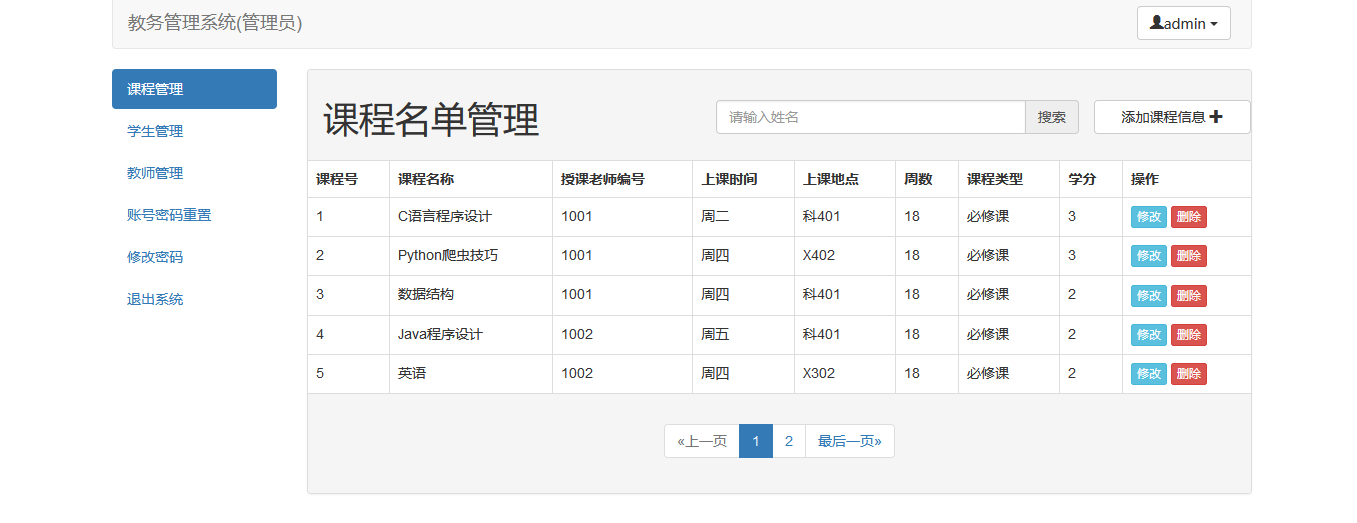Focus the 请输入姓名 search field

[870, 117]
